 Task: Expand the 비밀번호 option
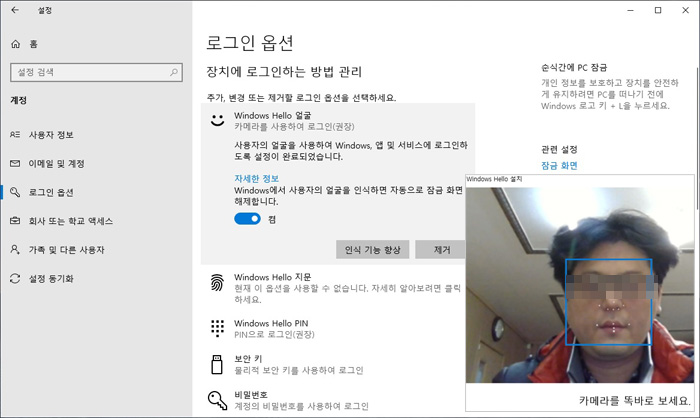click(x=338, y=400)
